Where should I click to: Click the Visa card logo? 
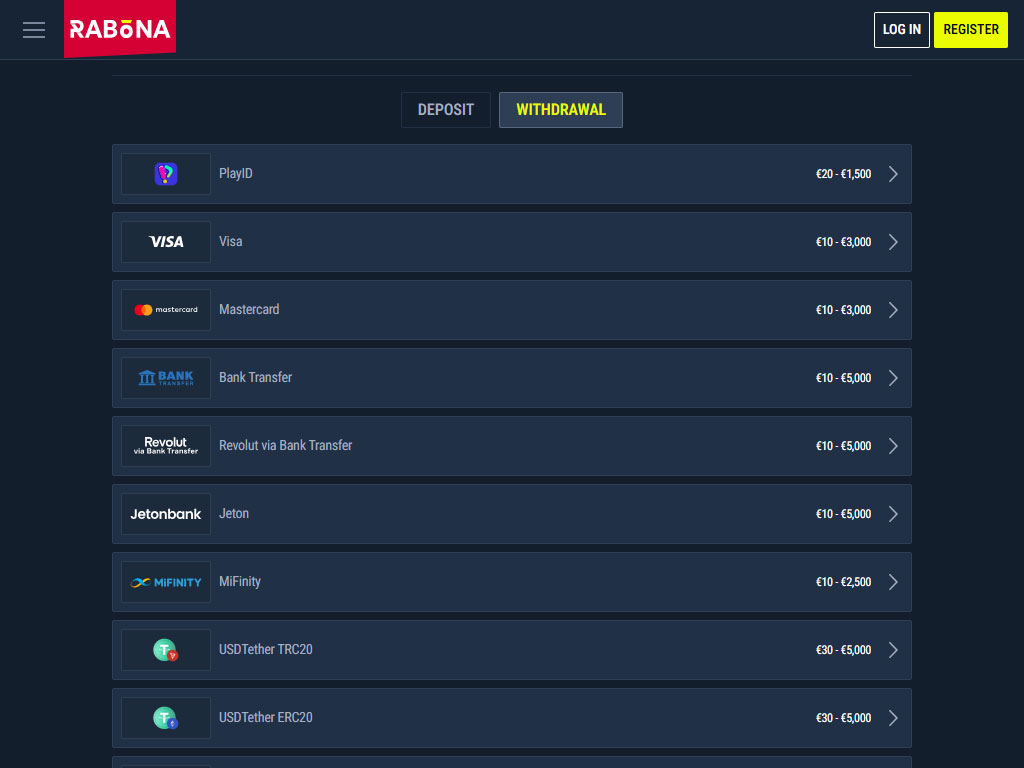(166, 242)
